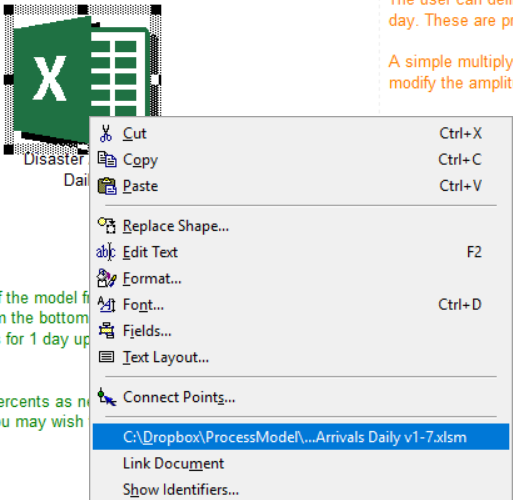
Task: Choose Paste from the context menu
Action: click(301, 186)
